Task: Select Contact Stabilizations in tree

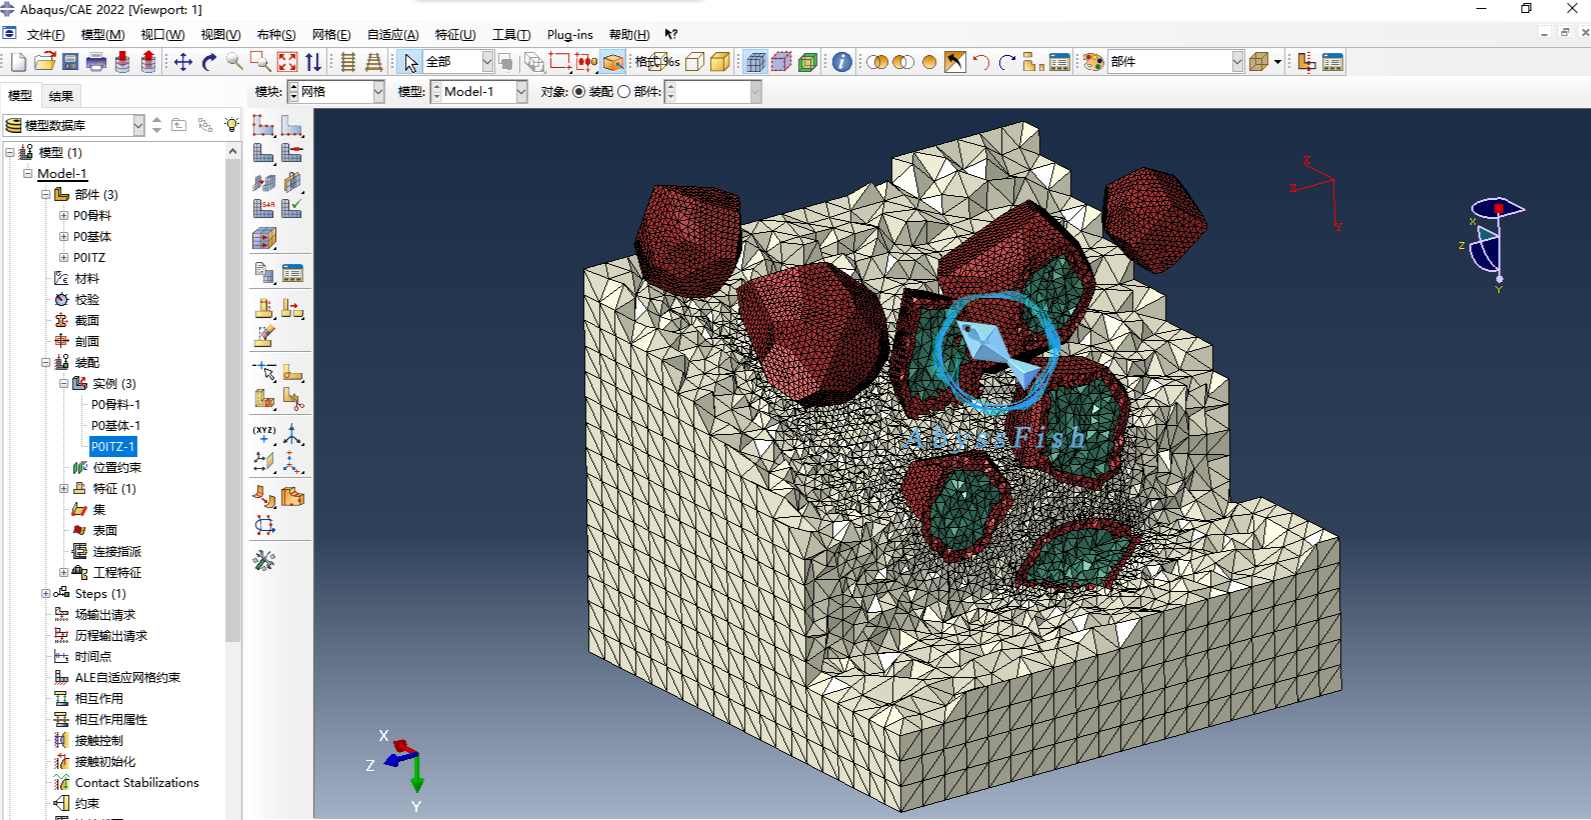Action: pos(137,783)
